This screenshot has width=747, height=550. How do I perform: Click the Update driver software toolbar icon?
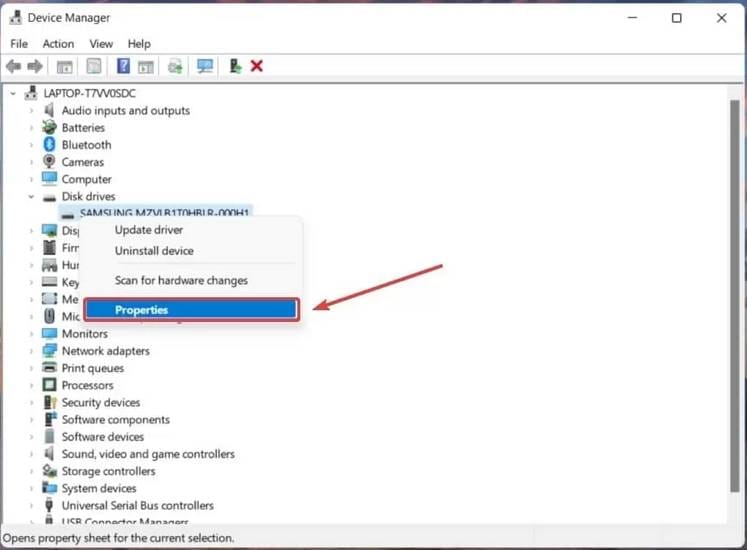coord(175,66)
